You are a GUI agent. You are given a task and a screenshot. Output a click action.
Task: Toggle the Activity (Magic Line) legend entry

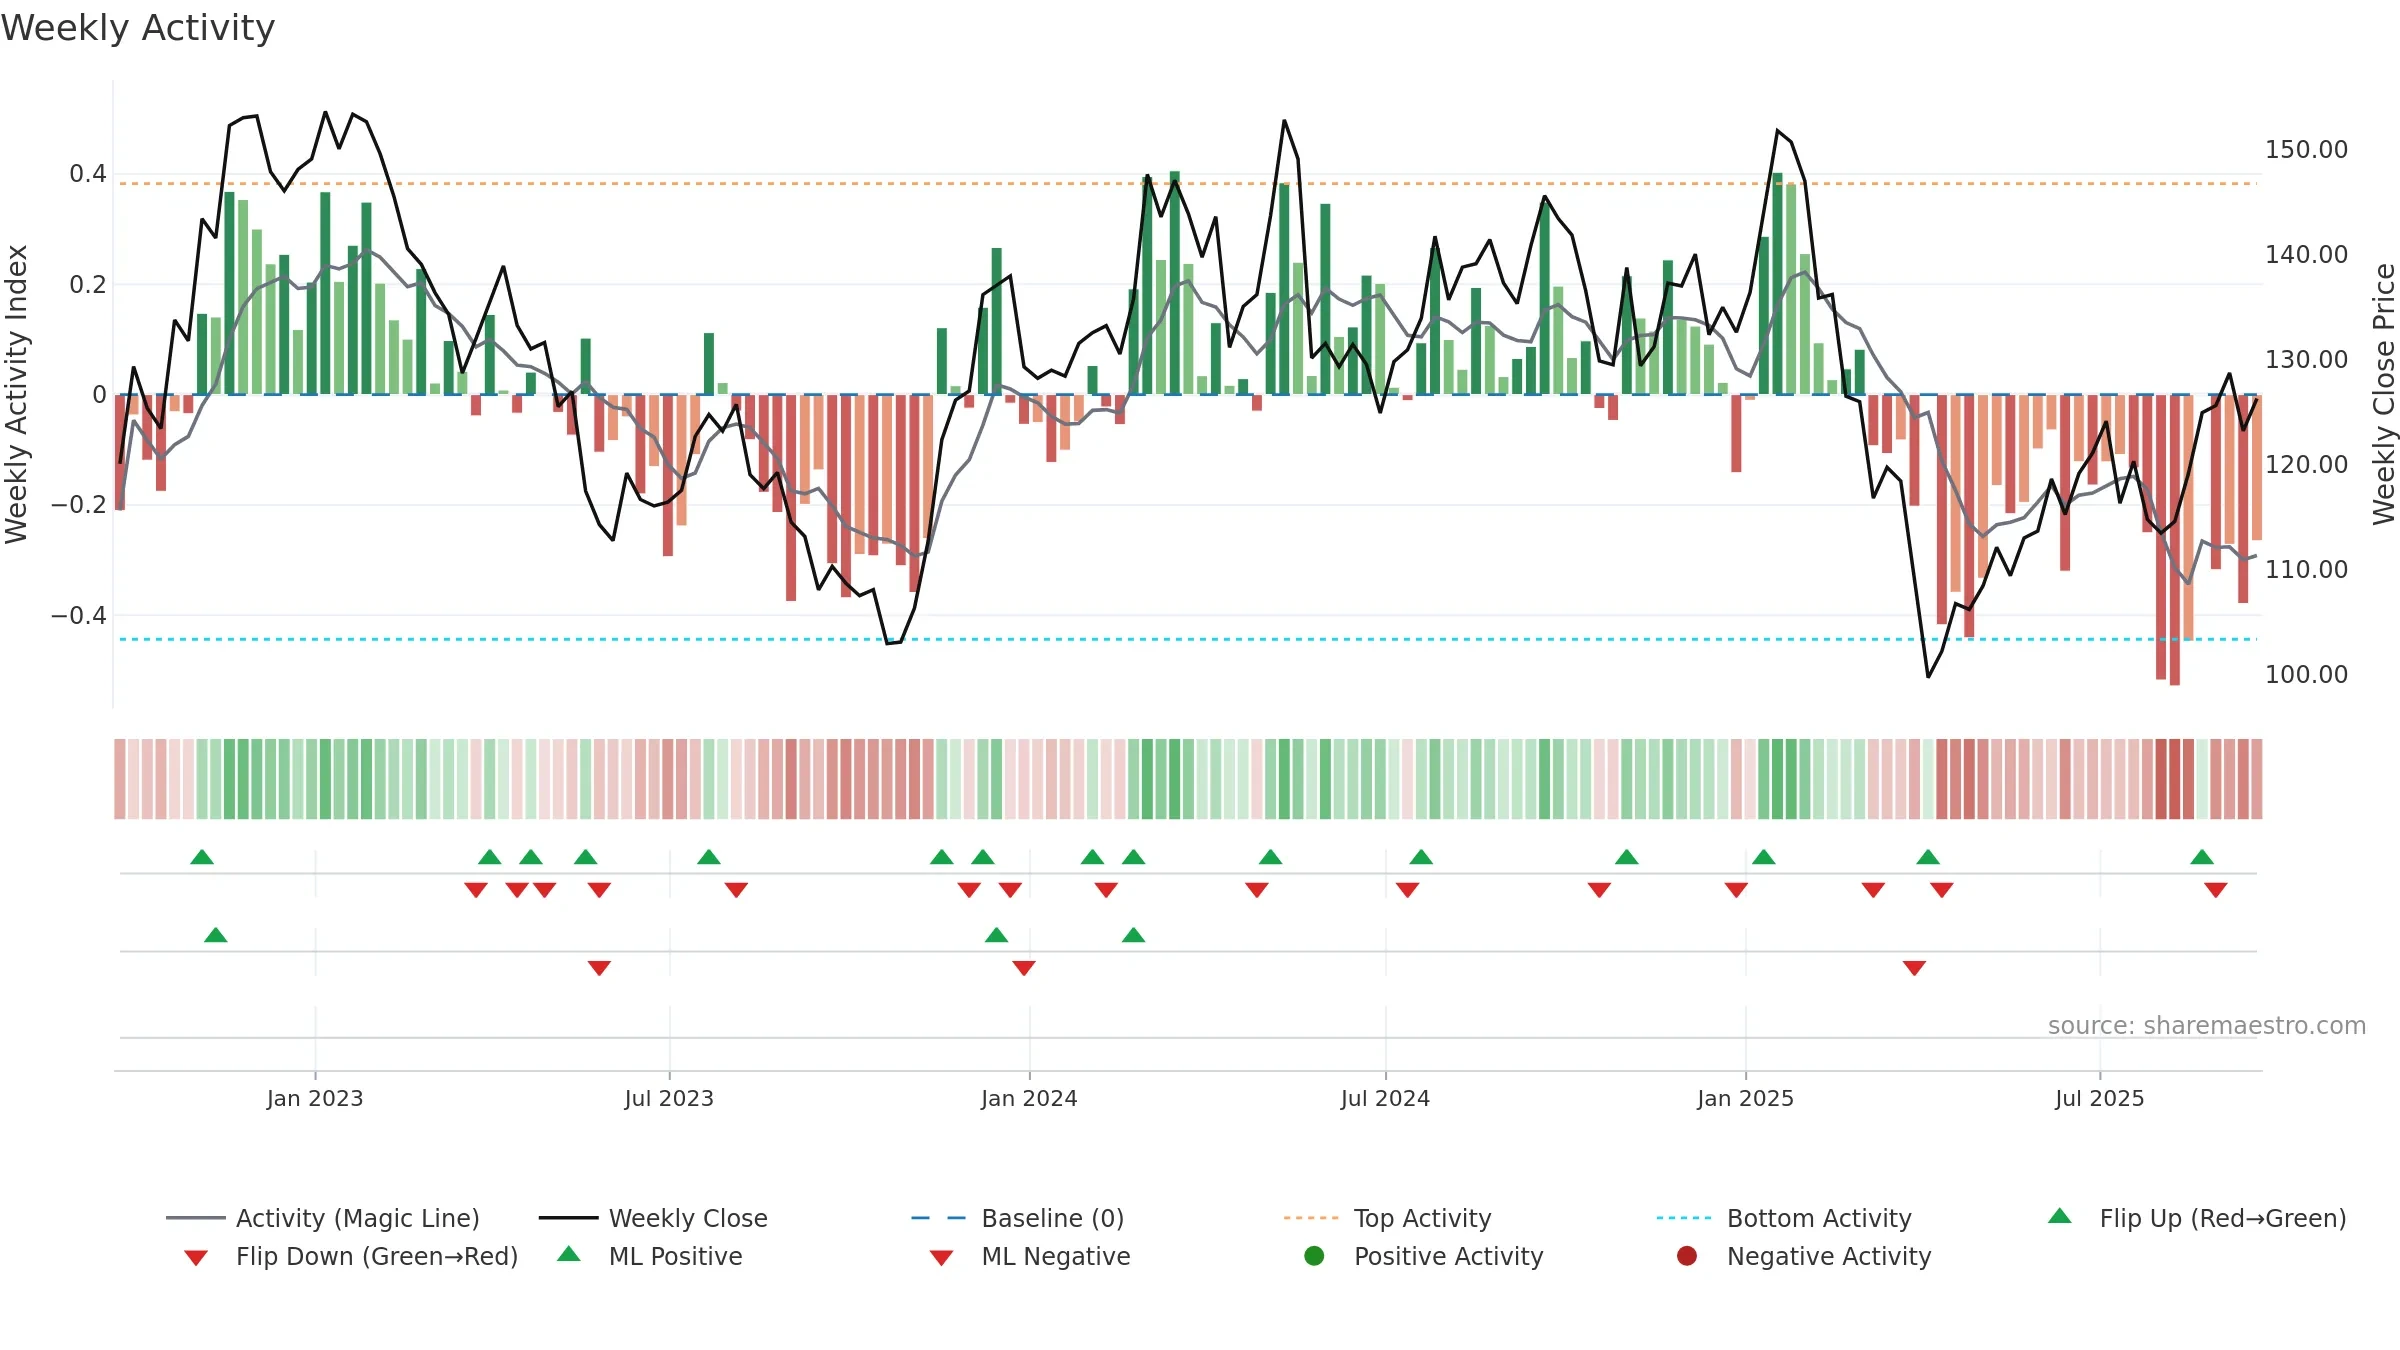pyautogui.click(x=323, y=1218)
